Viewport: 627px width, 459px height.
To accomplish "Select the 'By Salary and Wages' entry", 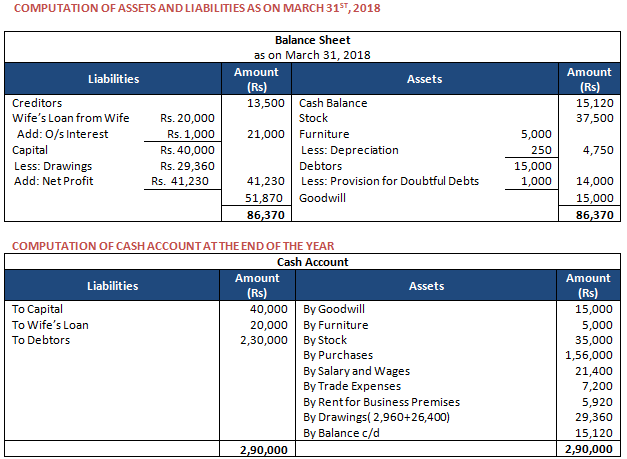I will click(358, 371).
